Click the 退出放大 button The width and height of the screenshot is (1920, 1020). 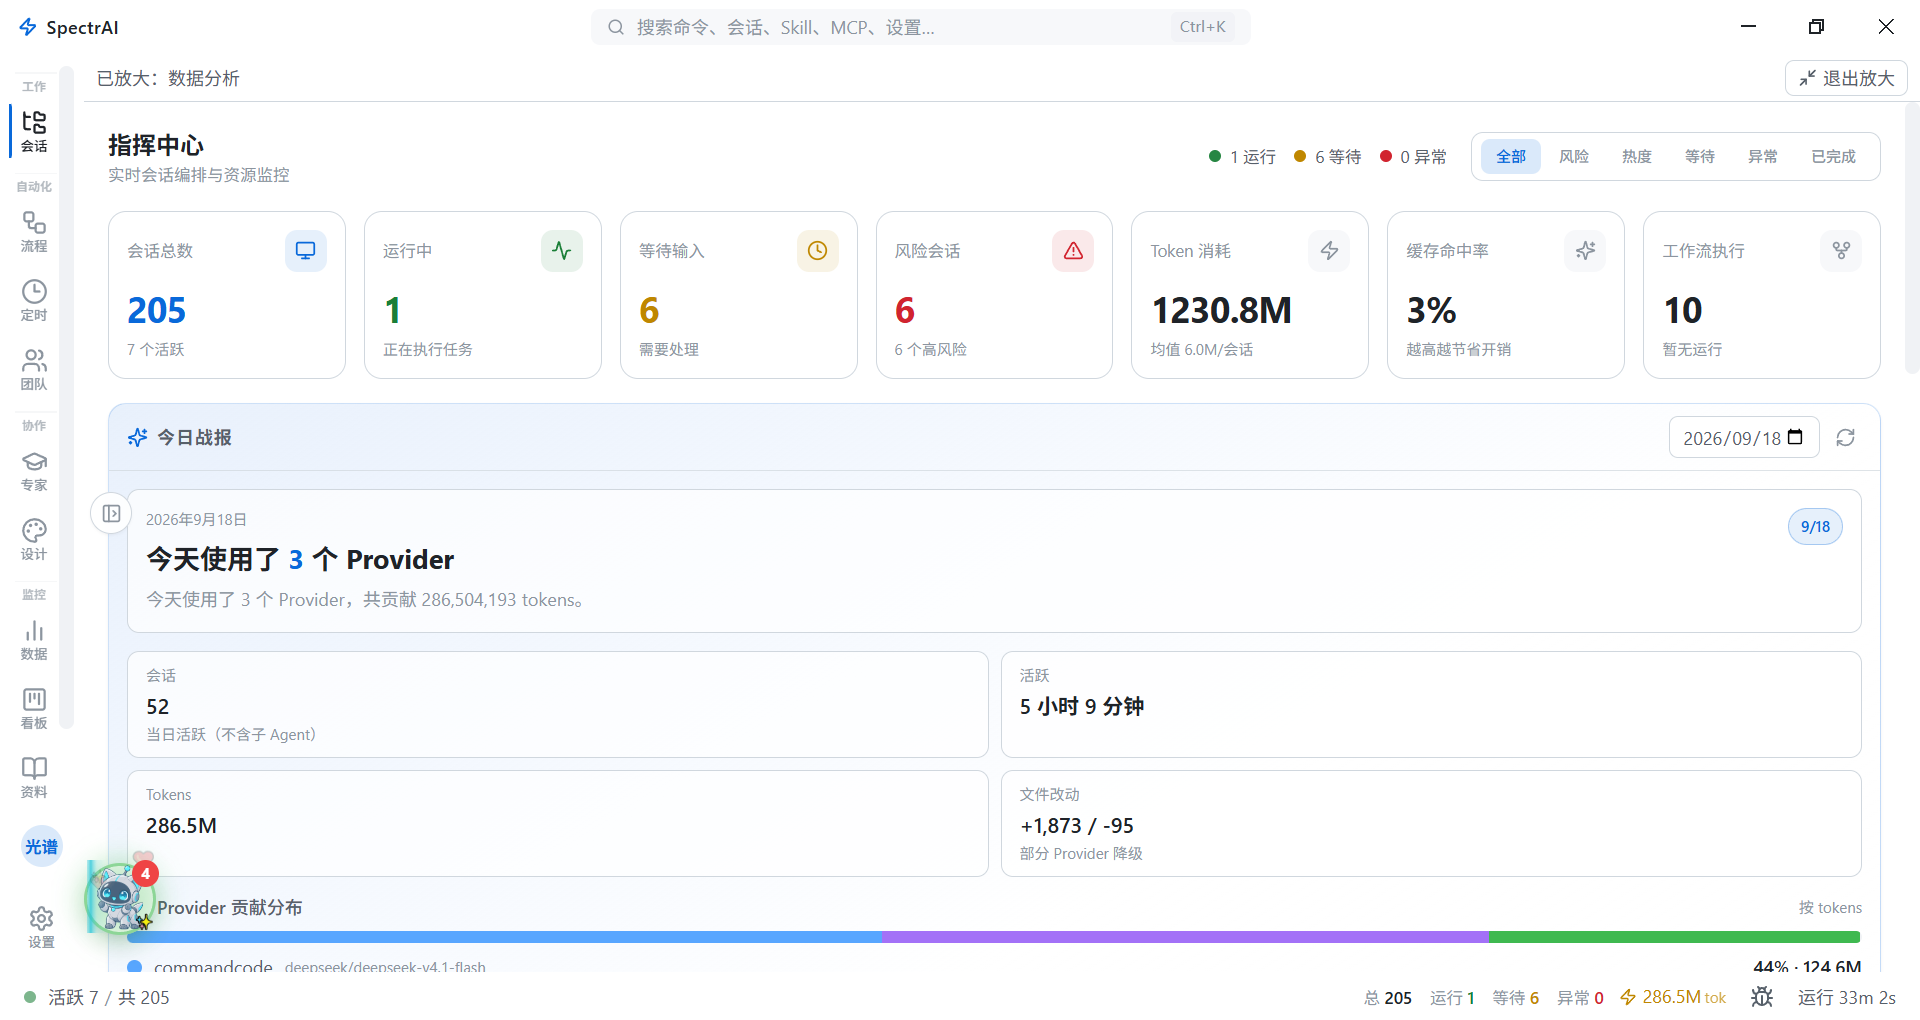(x=1846, y=78)
